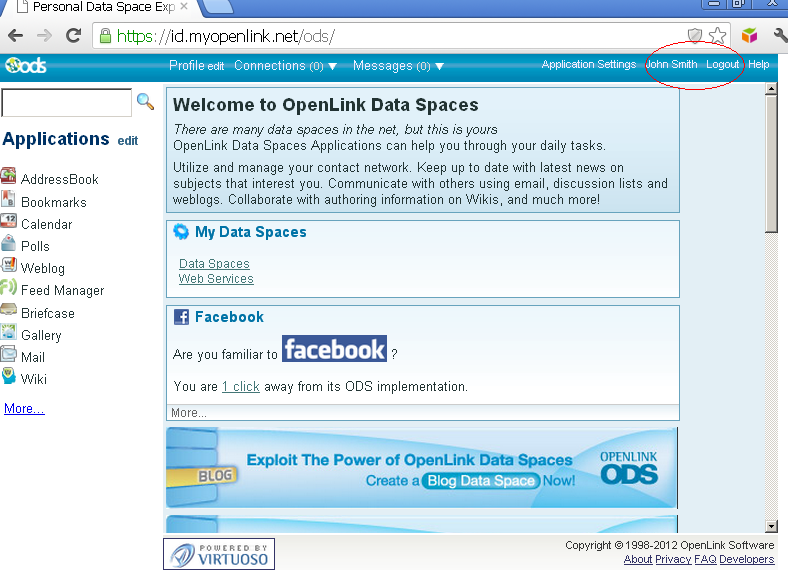Bookmark page with the star icon
Image resolution: width=788 pixels, height=579 pixels.
[717, 36]
